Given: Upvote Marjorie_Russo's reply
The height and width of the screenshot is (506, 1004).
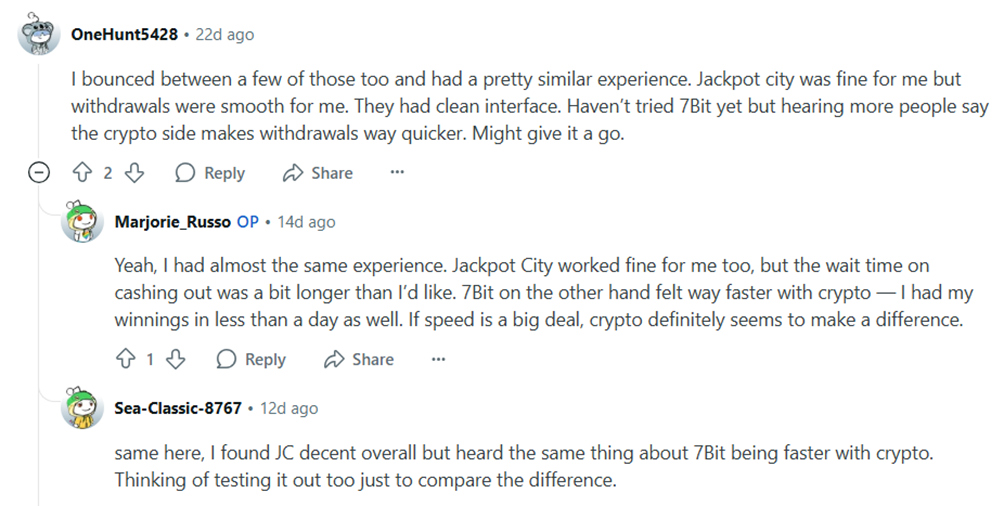Looking at the screenshot, I should (x=126, y=359).
